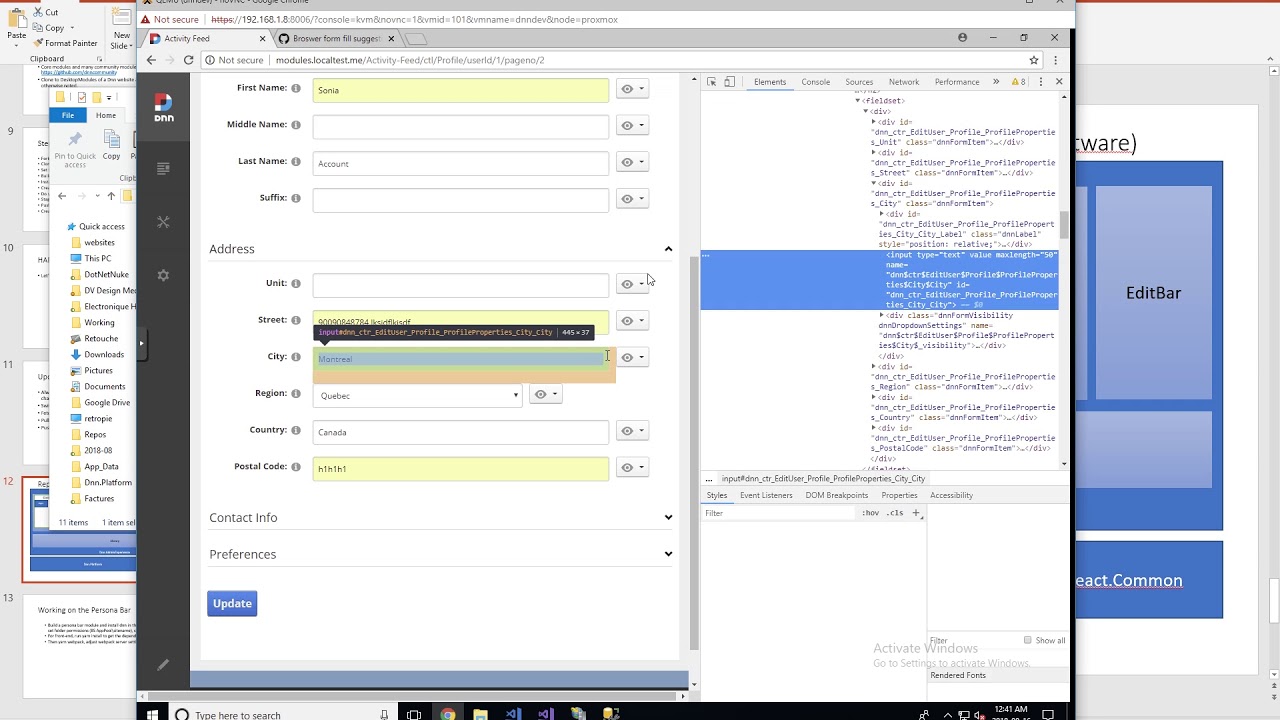This screenshot has height=720, width=1280.
Task: Reload the page with refresh icon
Action: 188,60
